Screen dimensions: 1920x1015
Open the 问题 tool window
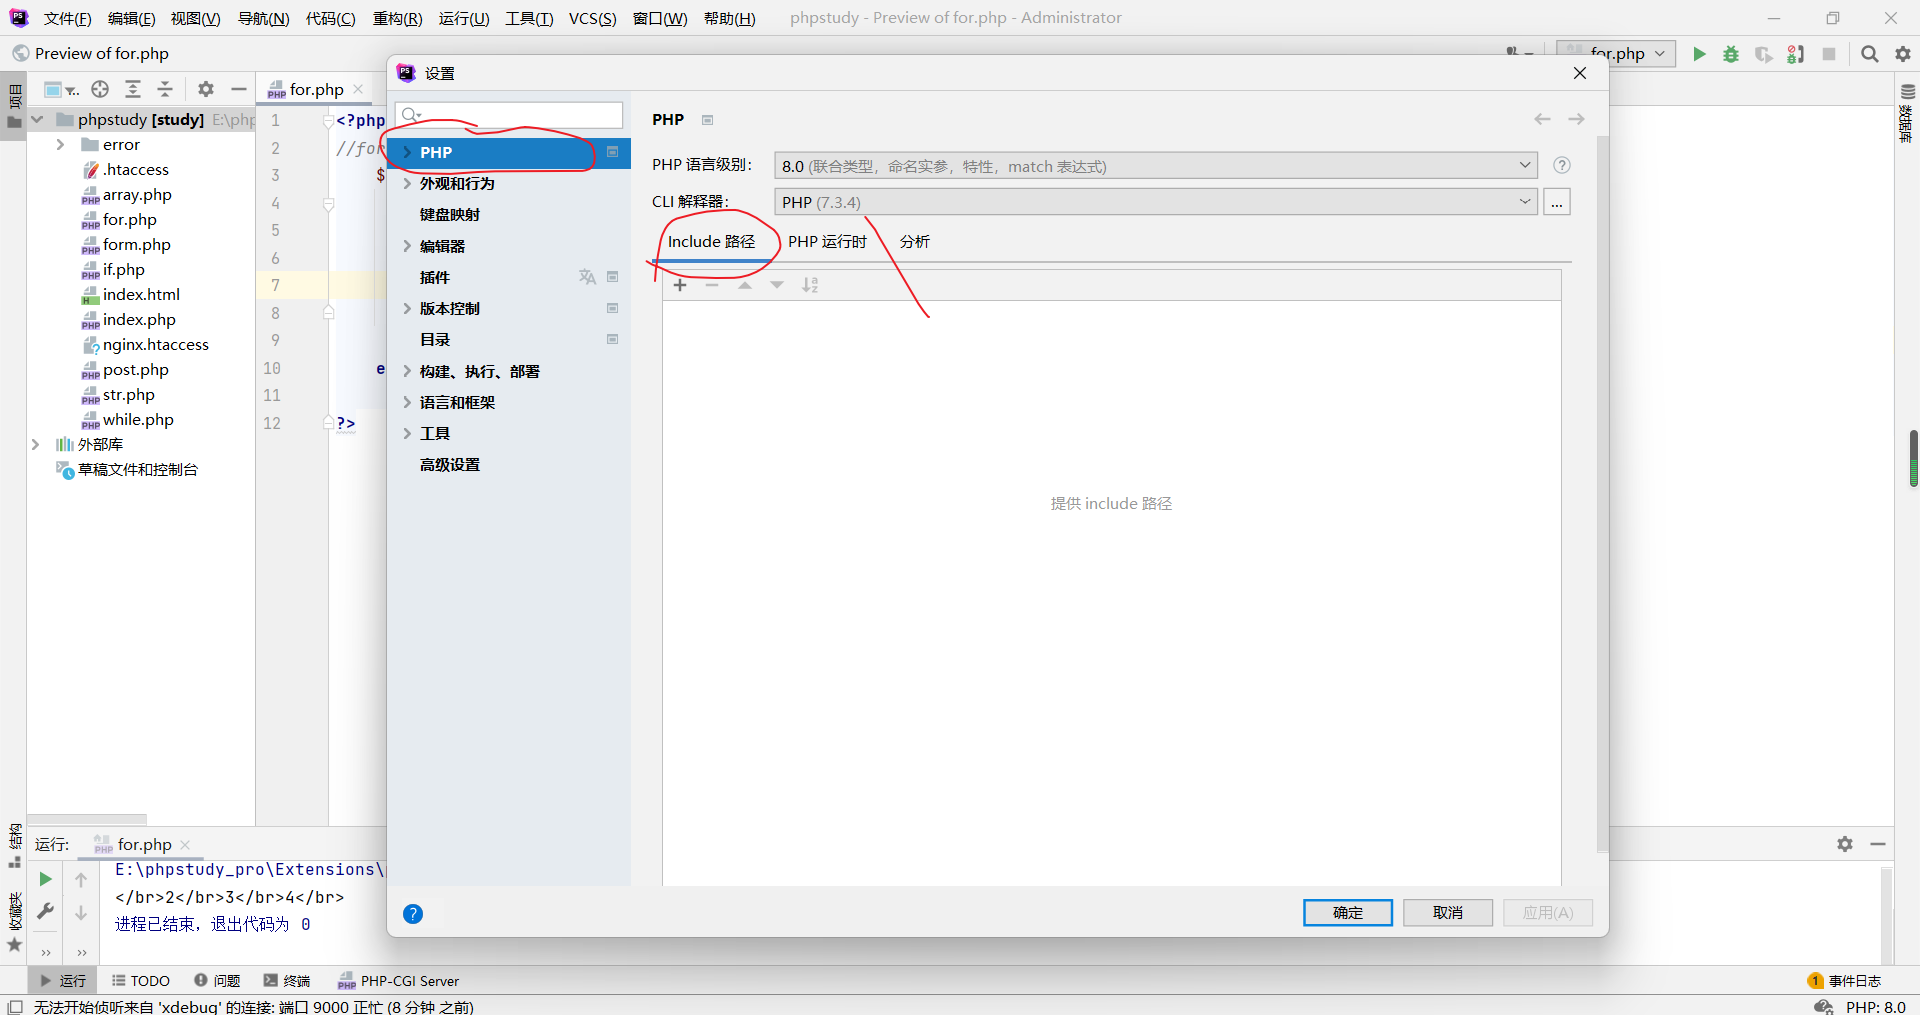click(217, 981)
